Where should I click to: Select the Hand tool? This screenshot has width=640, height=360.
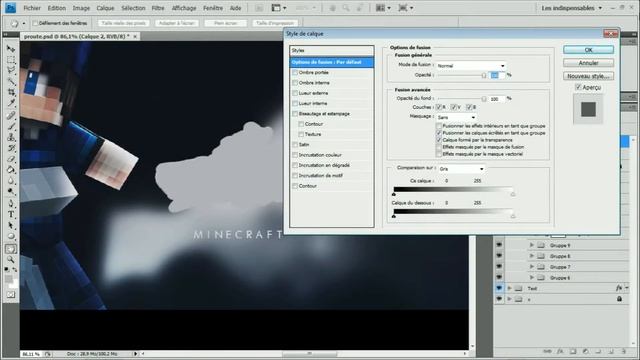tap(11, 249)
